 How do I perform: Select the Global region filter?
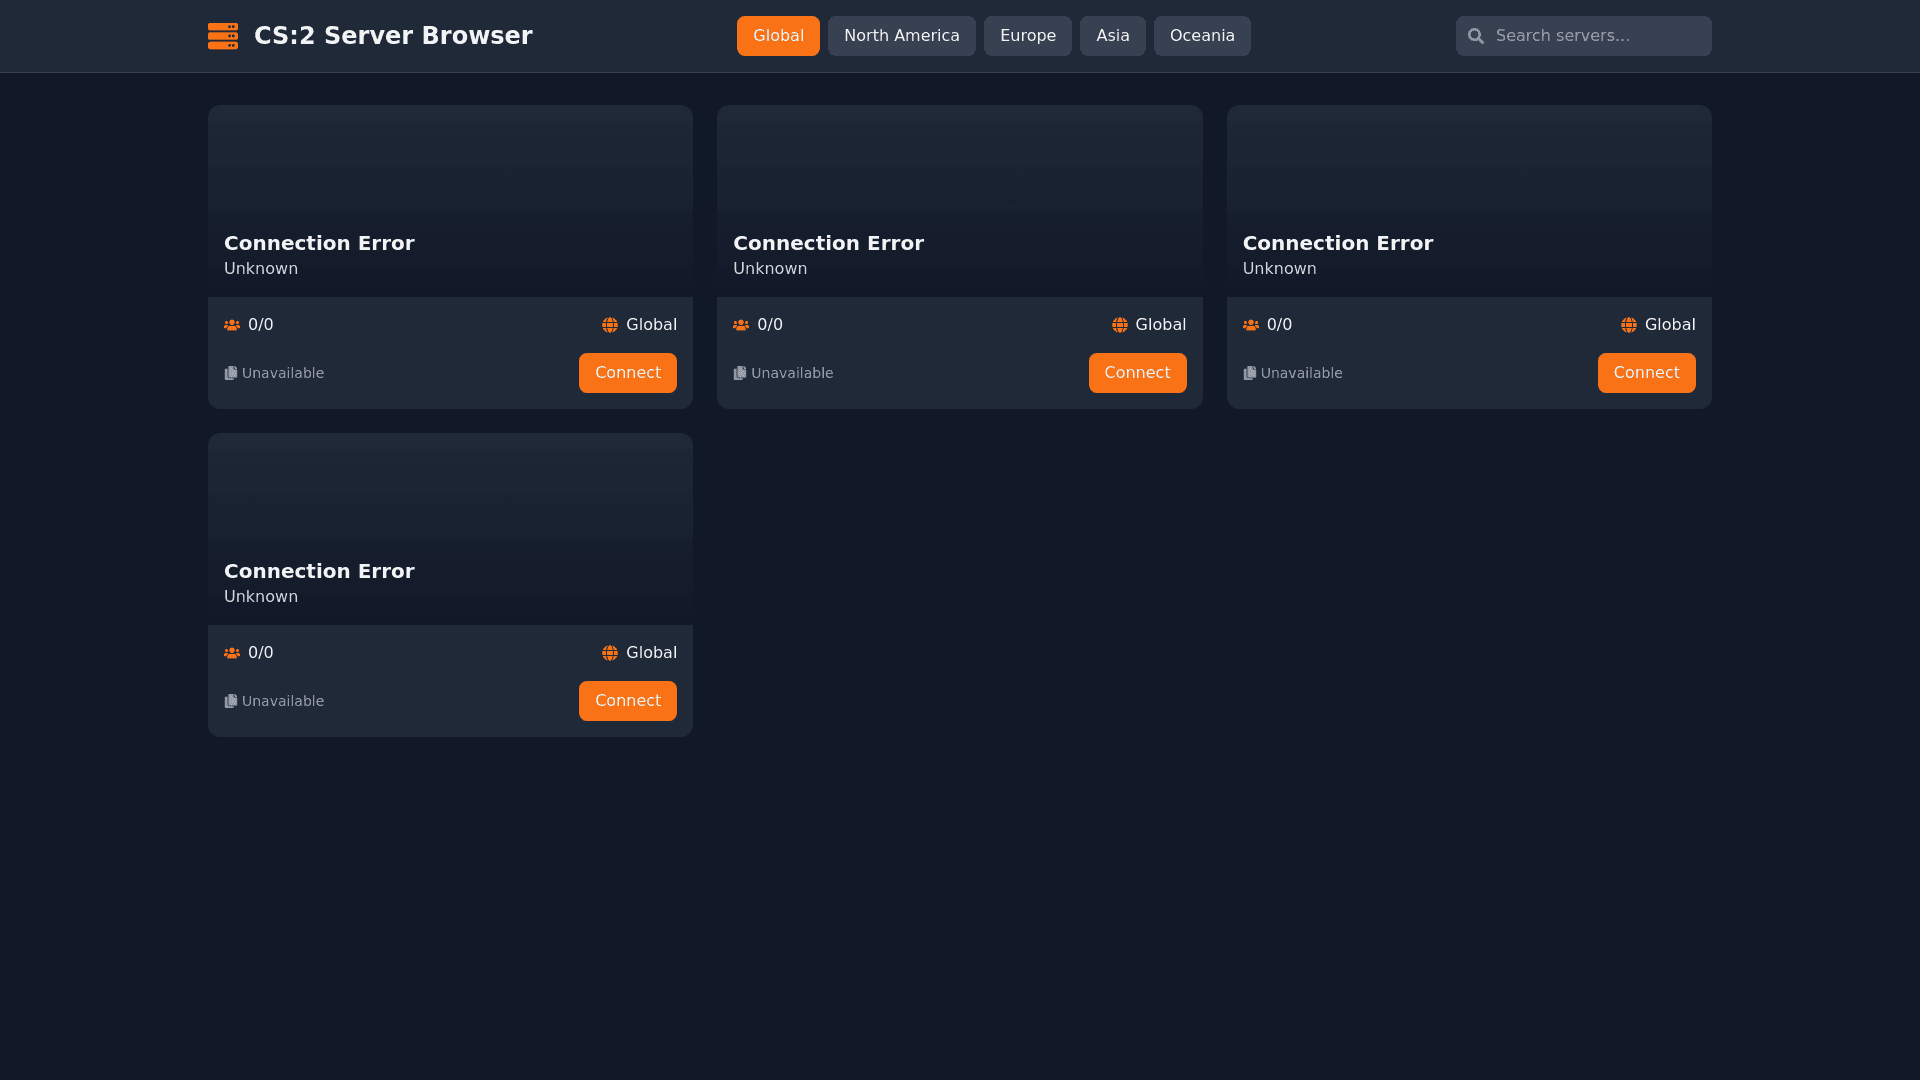[778, 36]
